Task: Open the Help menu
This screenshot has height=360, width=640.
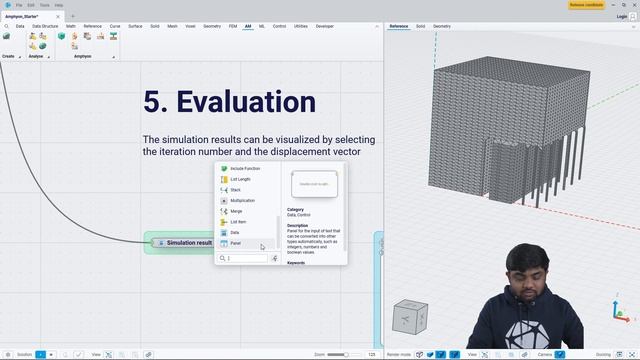Action: click(x=59, y=5)
